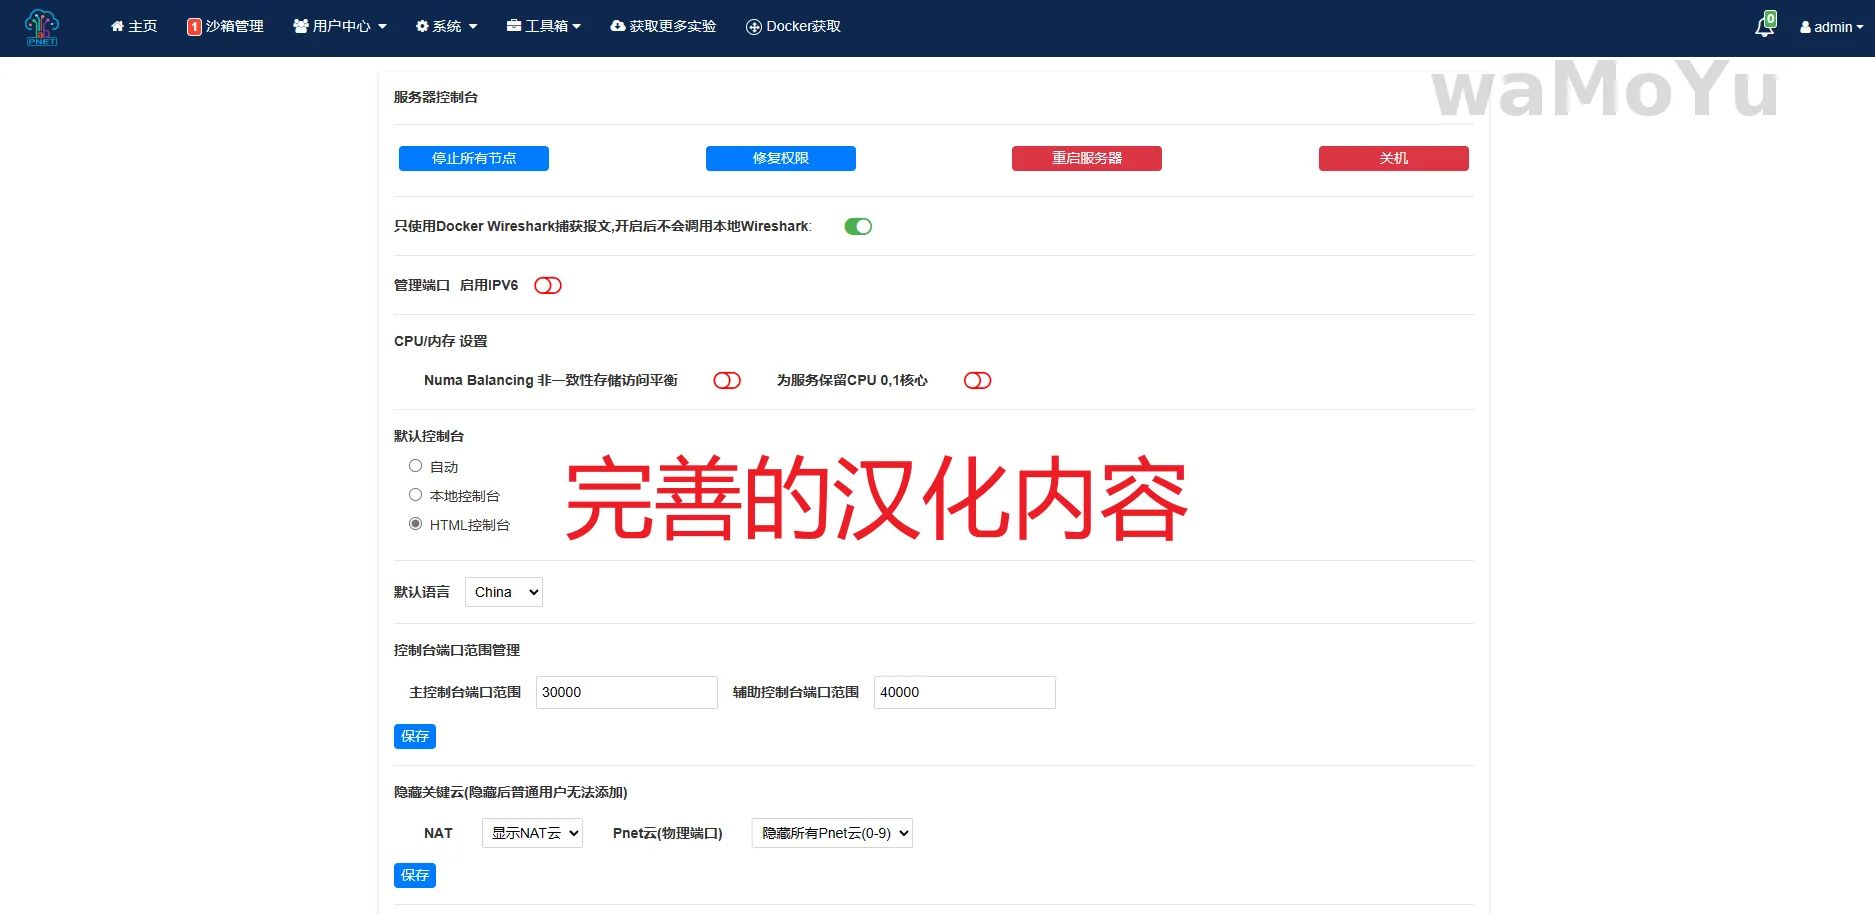Open 沙箱管理 via its red badge icon
This screenshot has width=1875, height=914.
coord(194,27)
